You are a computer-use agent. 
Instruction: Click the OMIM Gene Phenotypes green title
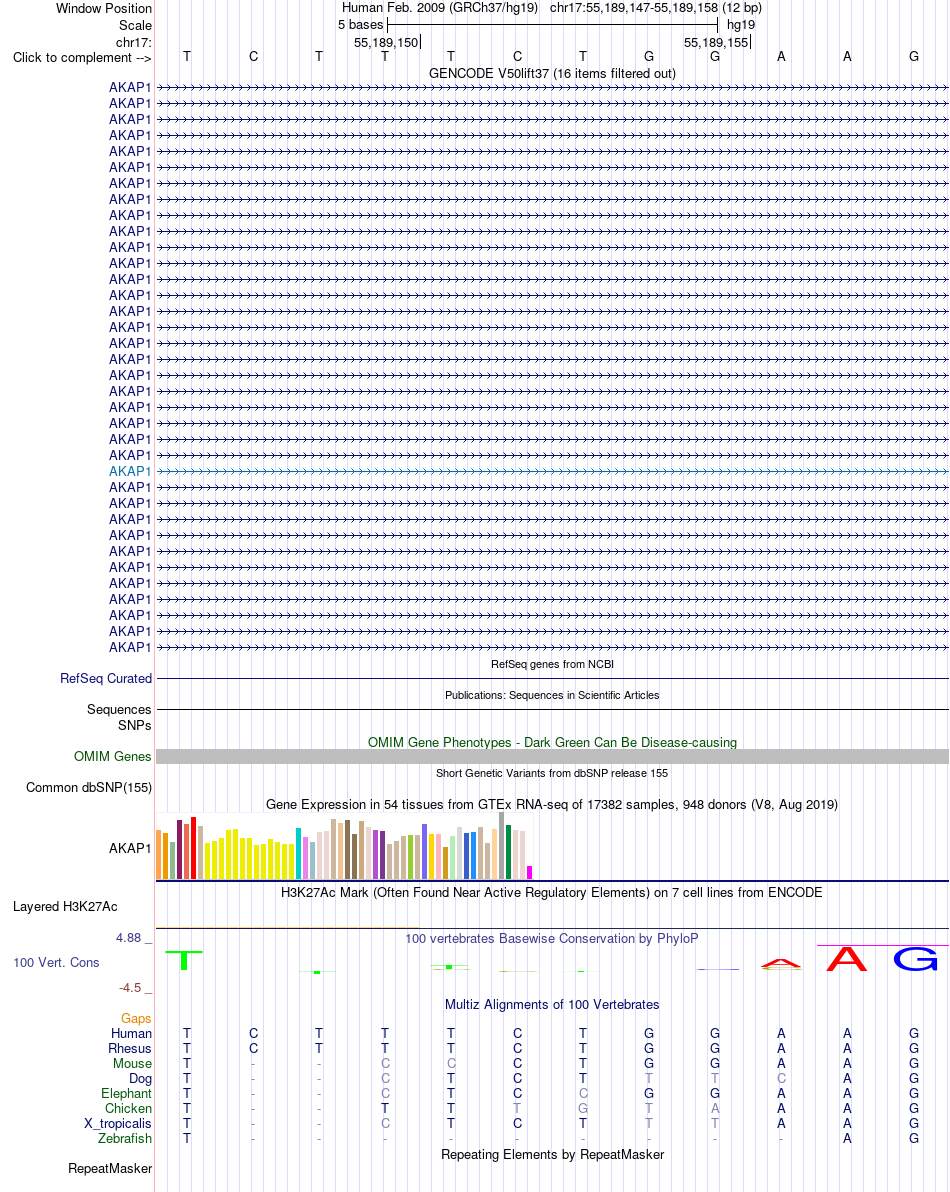tap(553, 742)
